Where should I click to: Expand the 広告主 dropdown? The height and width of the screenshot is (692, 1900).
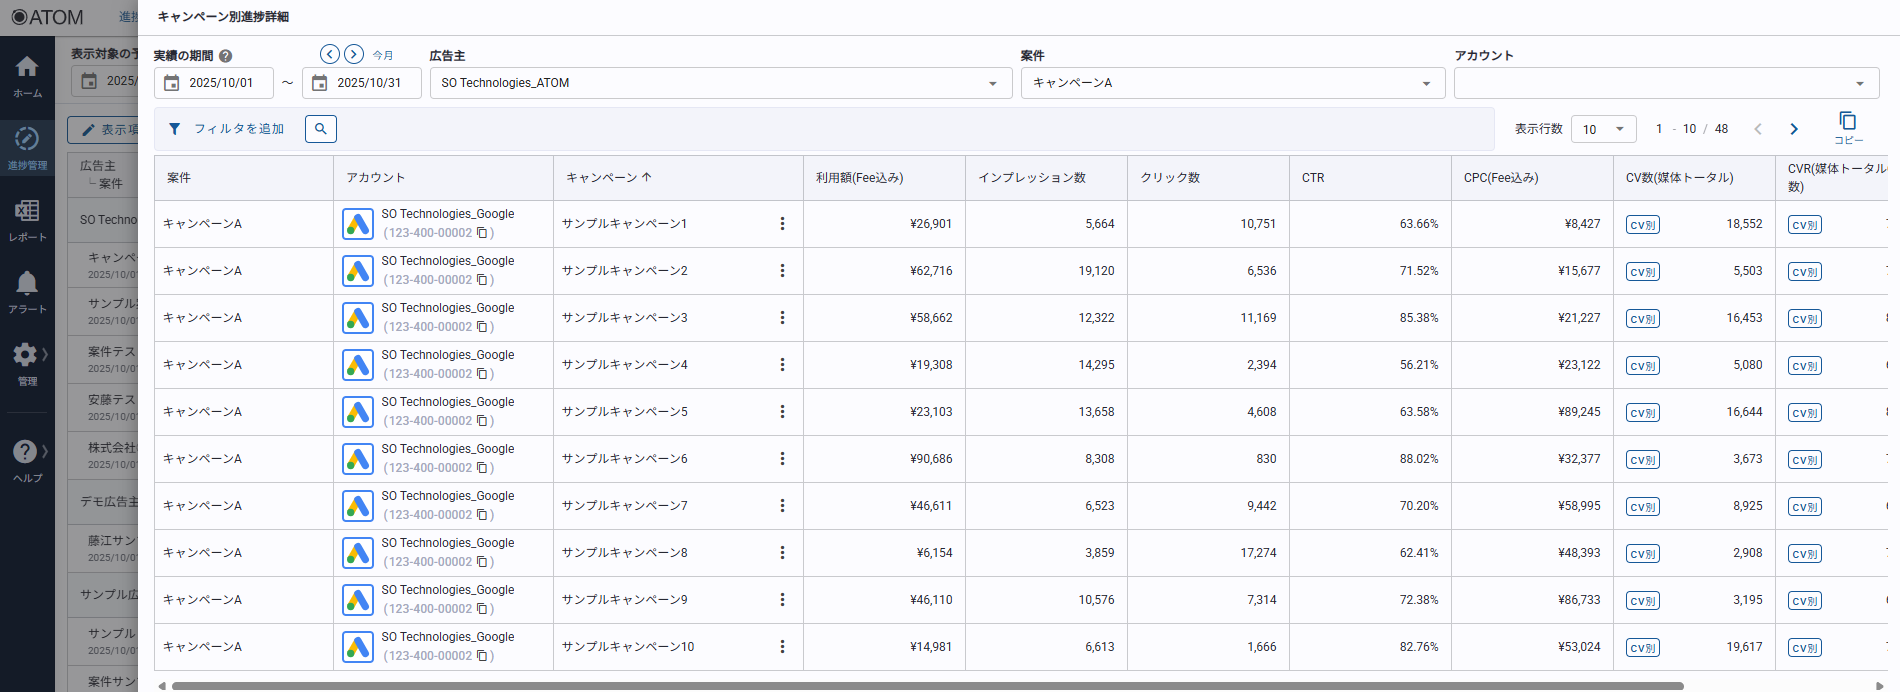[x=992, y=83]
